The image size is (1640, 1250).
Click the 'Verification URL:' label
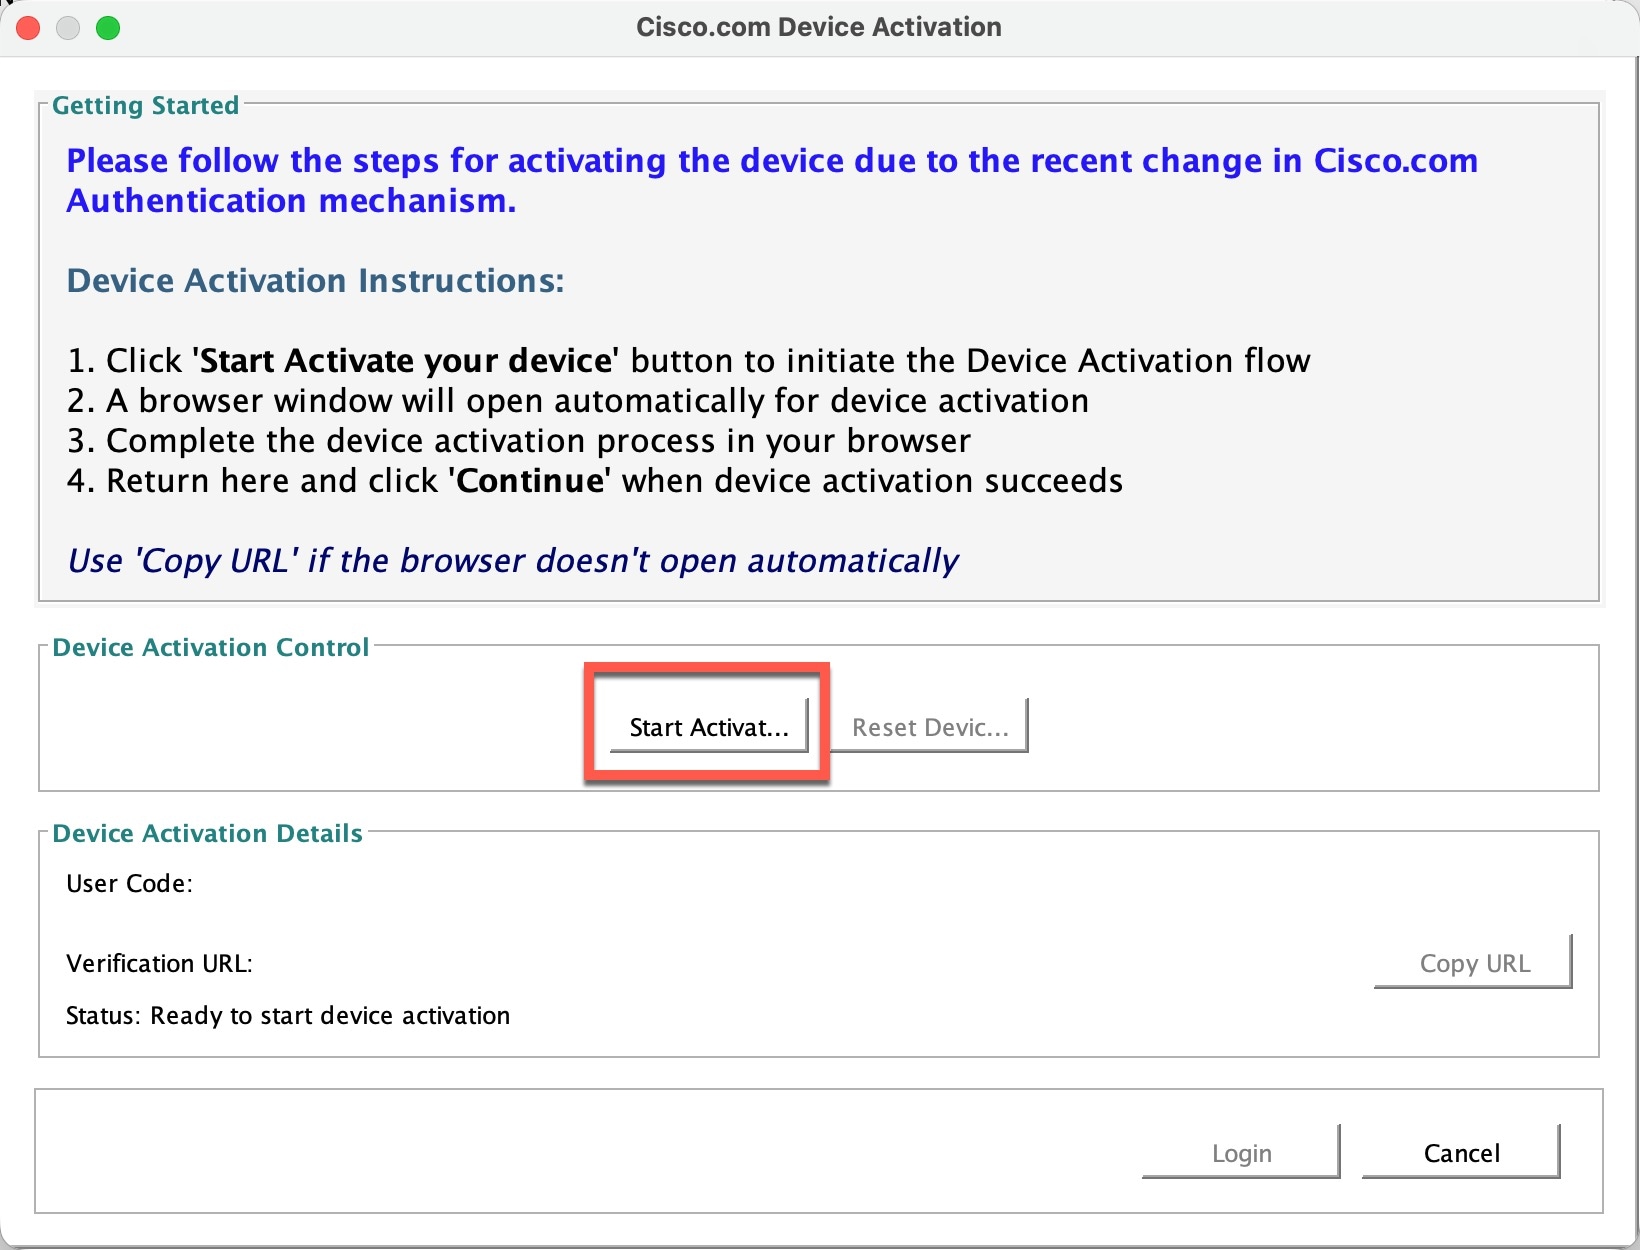(x=159, y=963)
